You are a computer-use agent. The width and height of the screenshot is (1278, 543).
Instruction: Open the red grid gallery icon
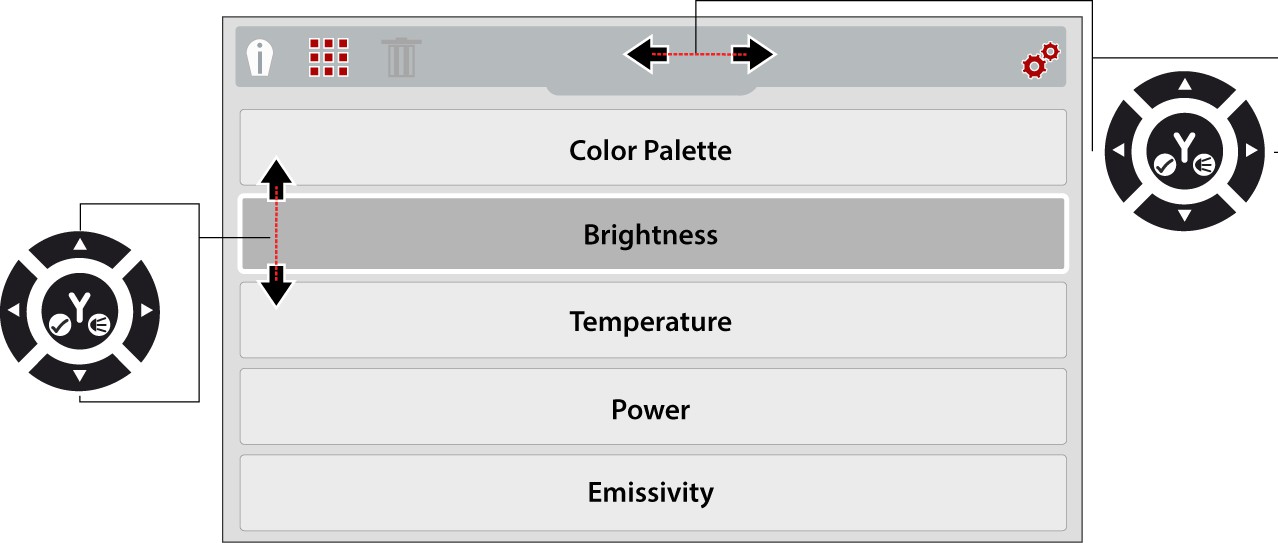coord(328,58)
